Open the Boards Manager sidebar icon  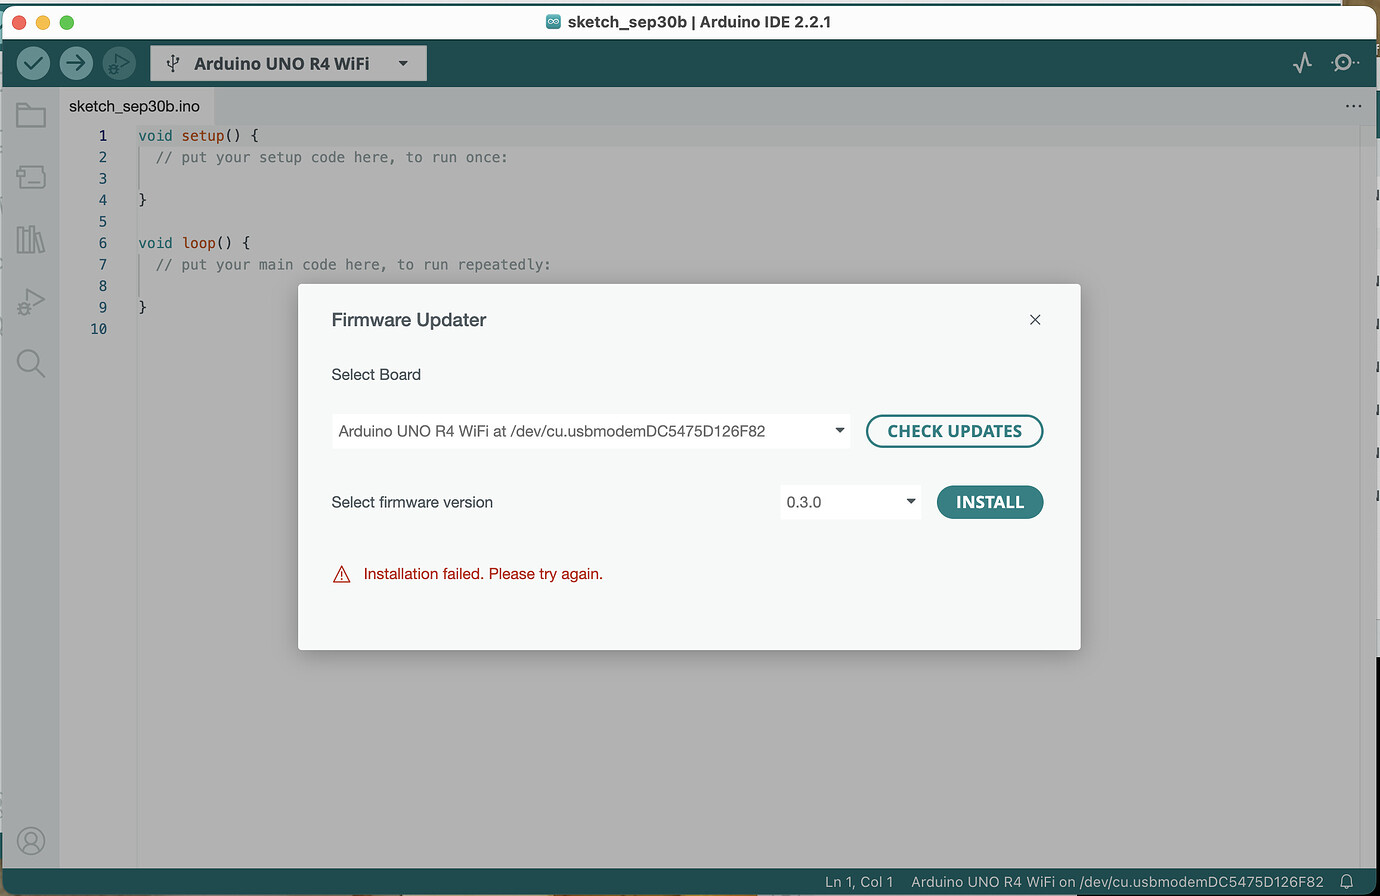tap(31, 177)
